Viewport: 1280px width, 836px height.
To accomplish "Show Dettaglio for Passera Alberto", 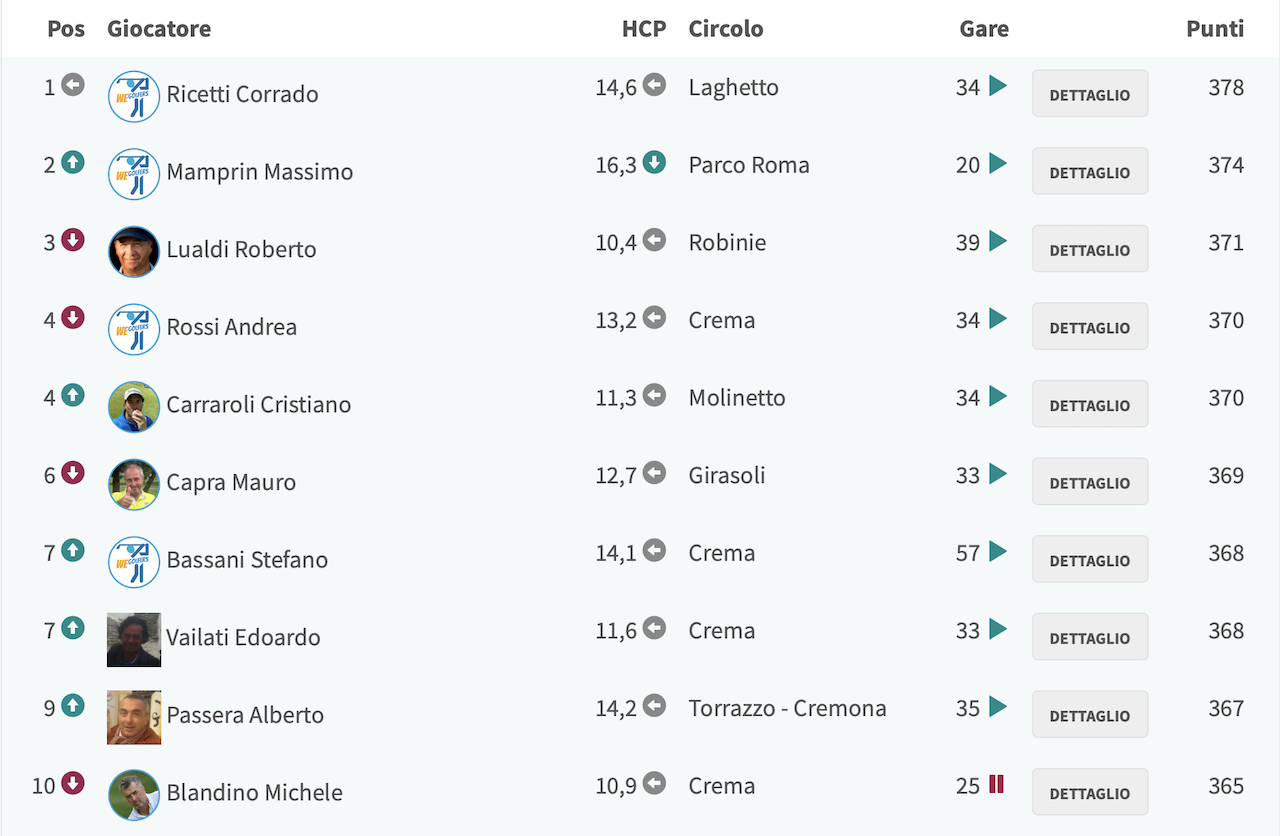I will 1090,715.
